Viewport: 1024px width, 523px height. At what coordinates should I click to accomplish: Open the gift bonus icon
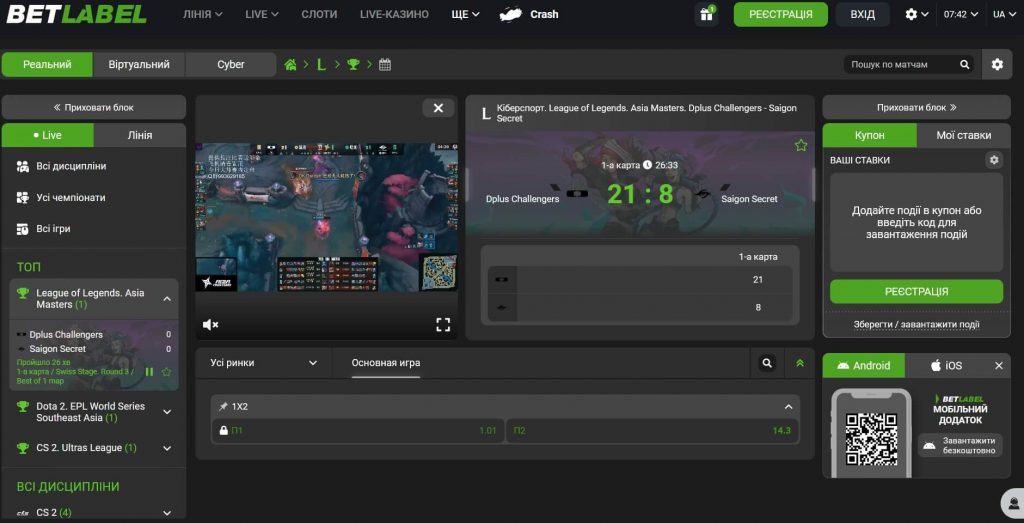(x=706, y=14)
